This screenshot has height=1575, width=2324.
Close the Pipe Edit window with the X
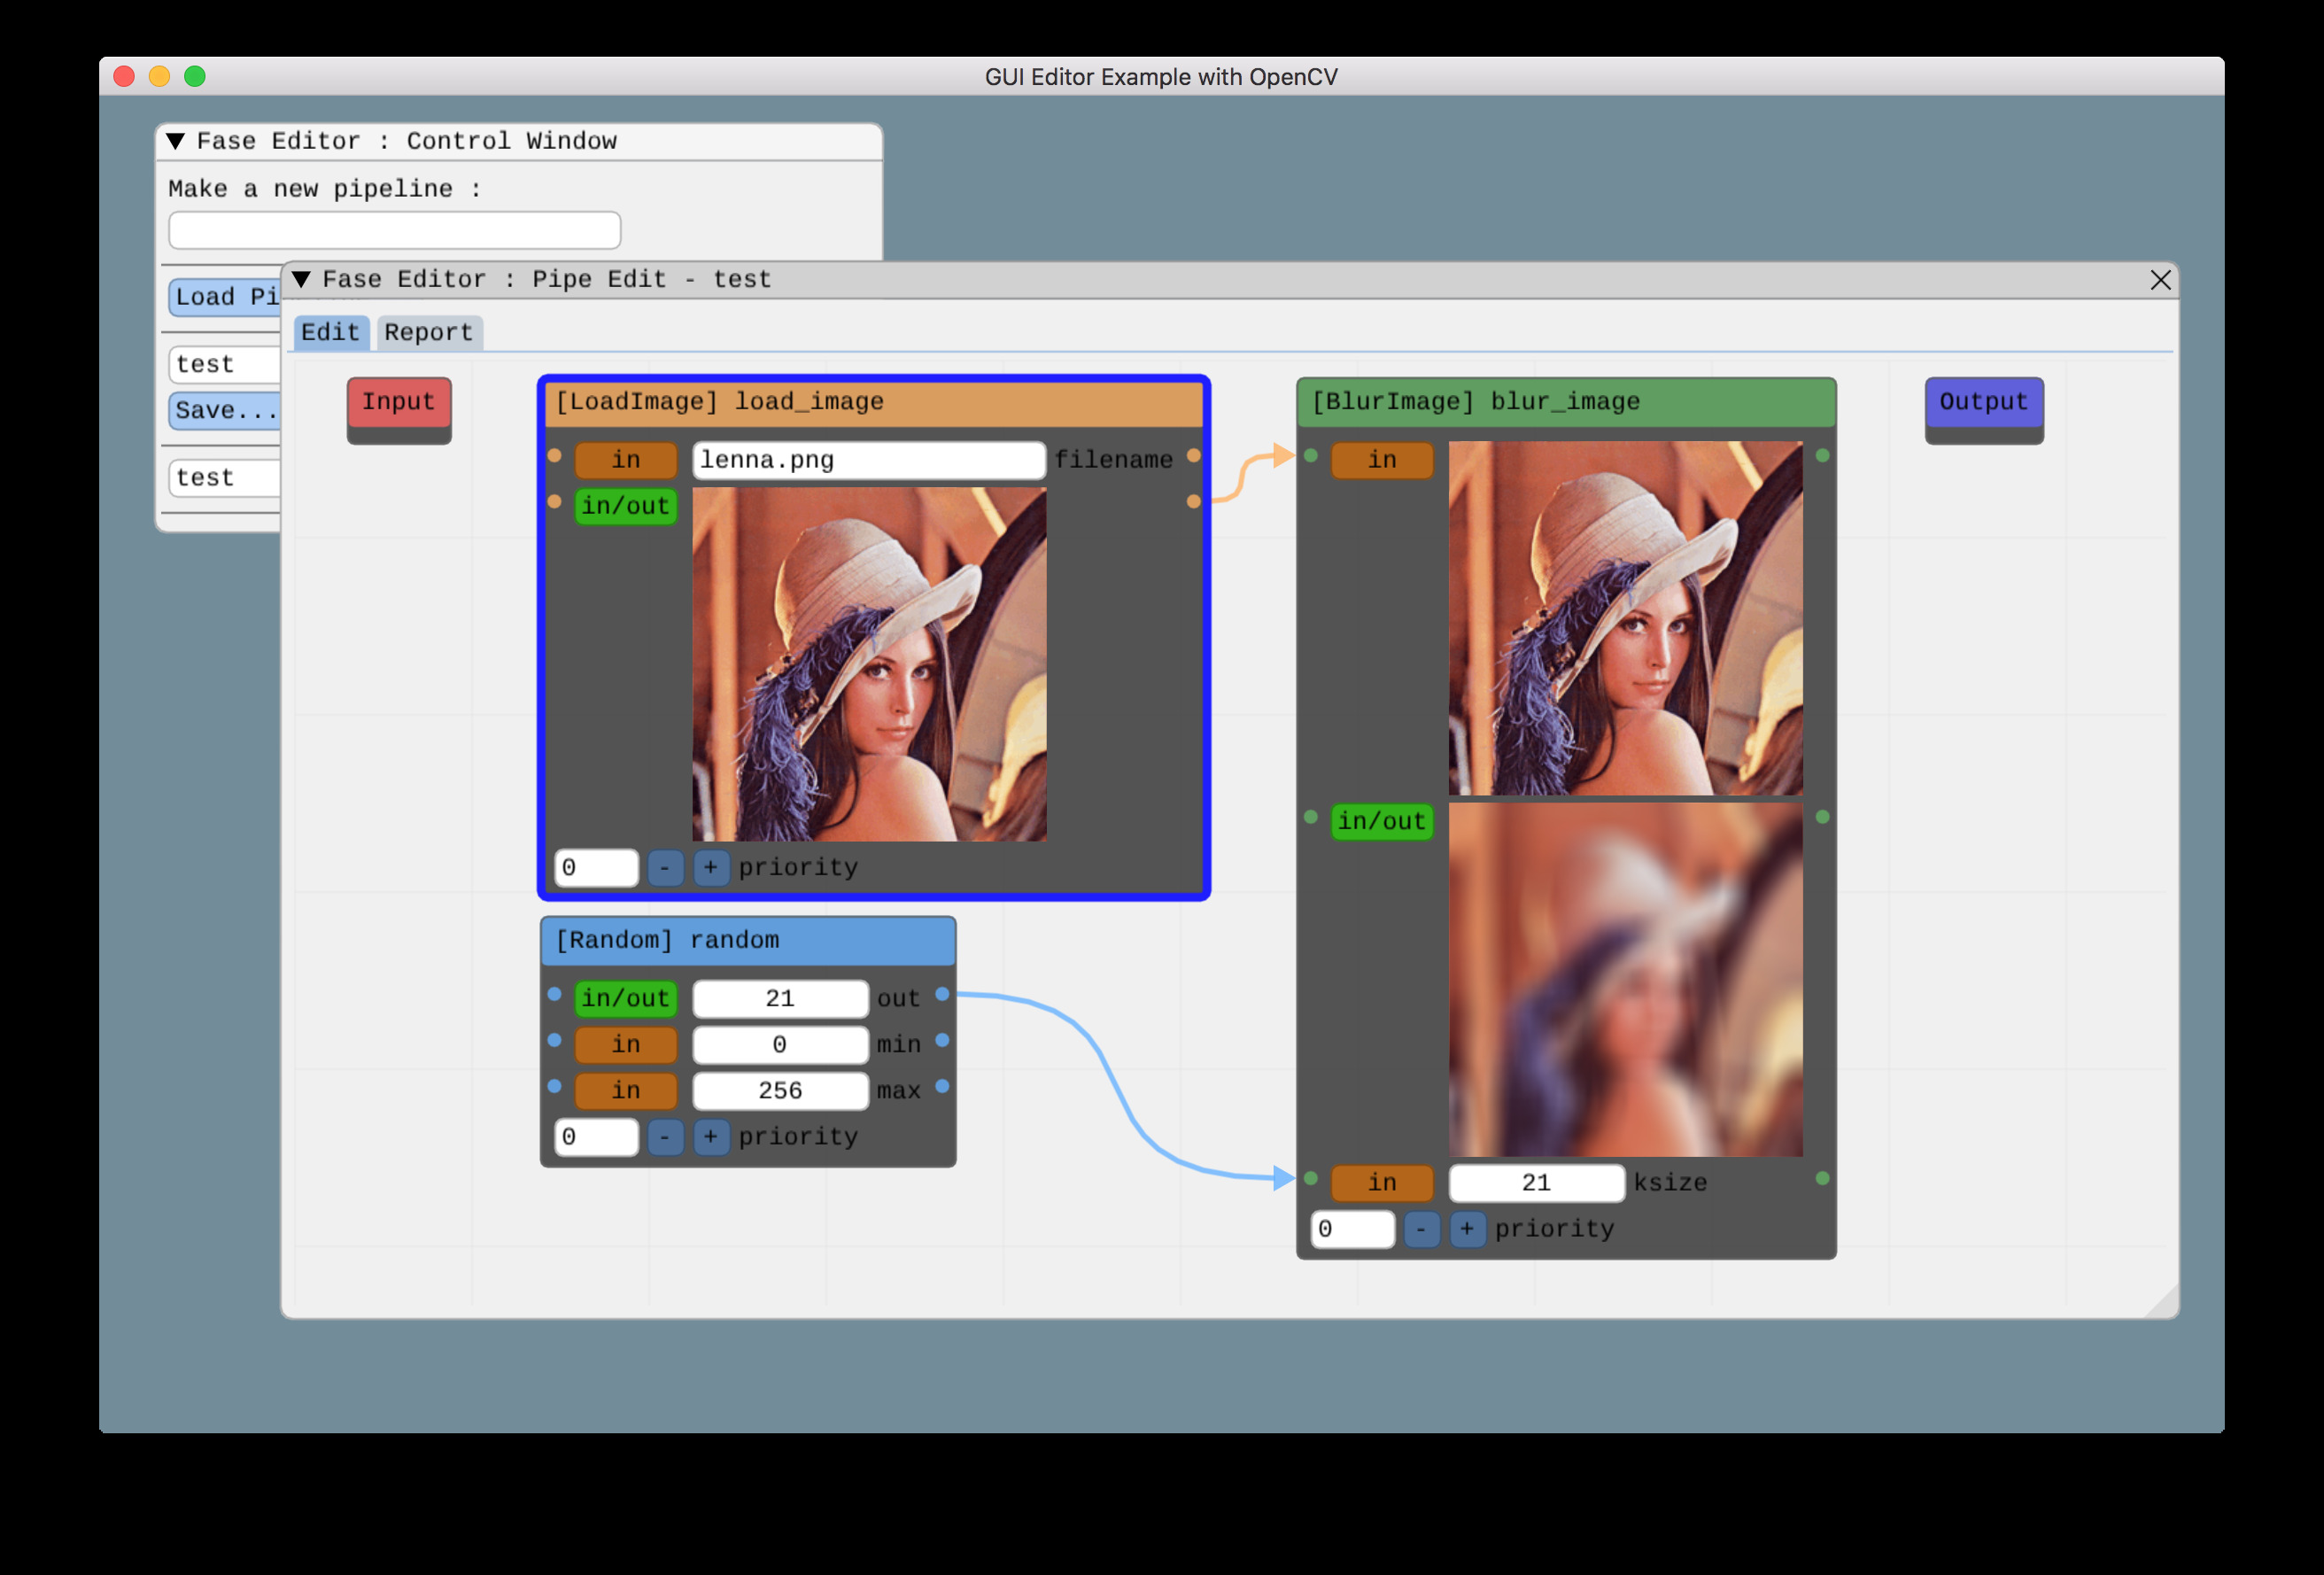point(2160,280)
